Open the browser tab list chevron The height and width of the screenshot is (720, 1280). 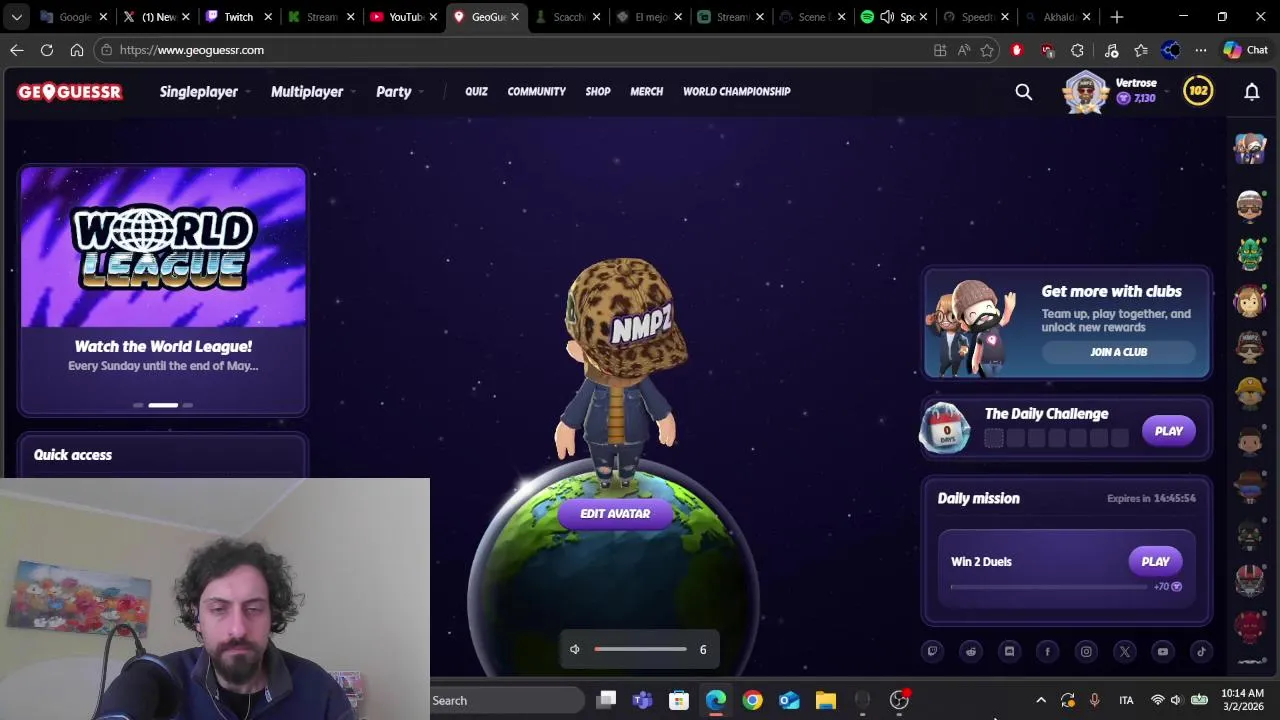pyautogui.click(x=16, y=17)
